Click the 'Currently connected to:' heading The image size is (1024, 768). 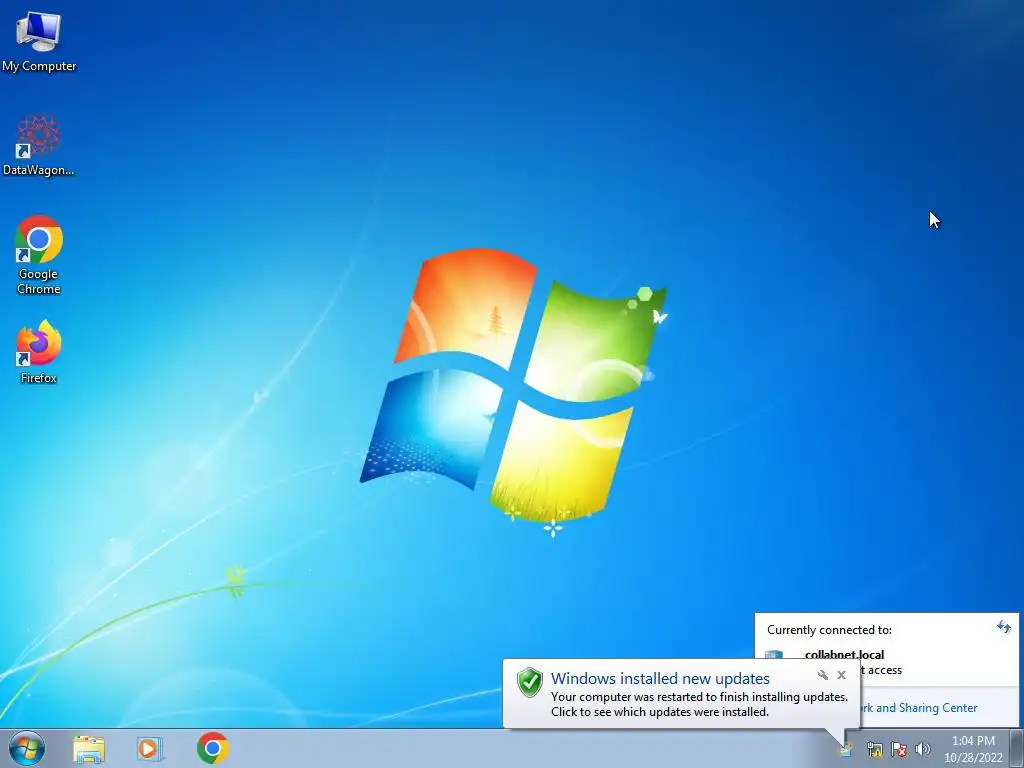(x=829, y=630)
